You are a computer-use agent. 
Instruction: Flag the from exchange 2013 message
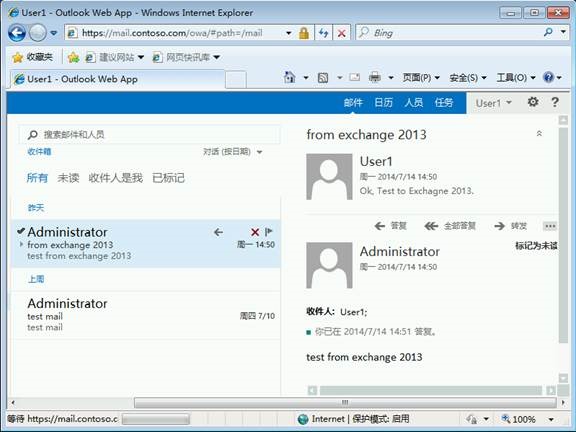click(269, 231)
